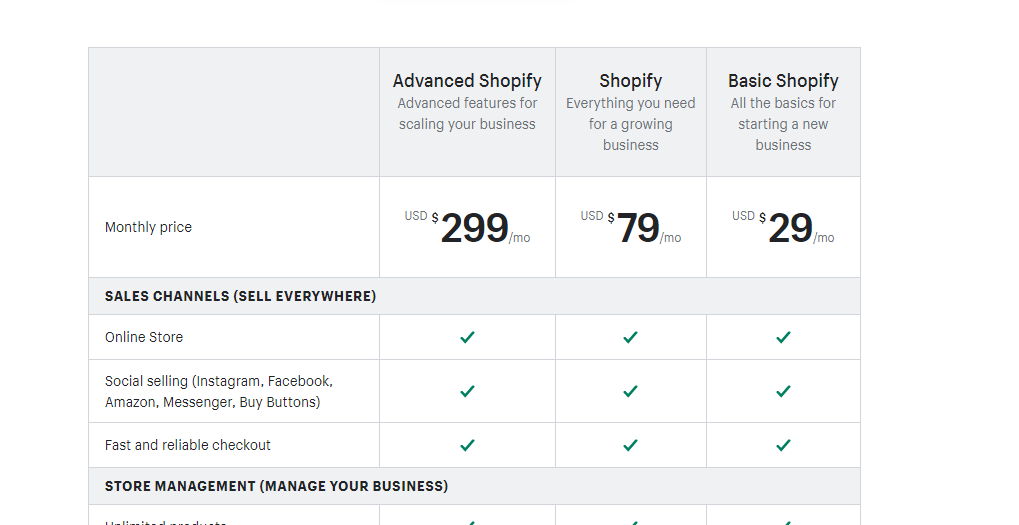The image size is (1019, 525).
Task: Click the $79 per month price
Action: (638, 228)
